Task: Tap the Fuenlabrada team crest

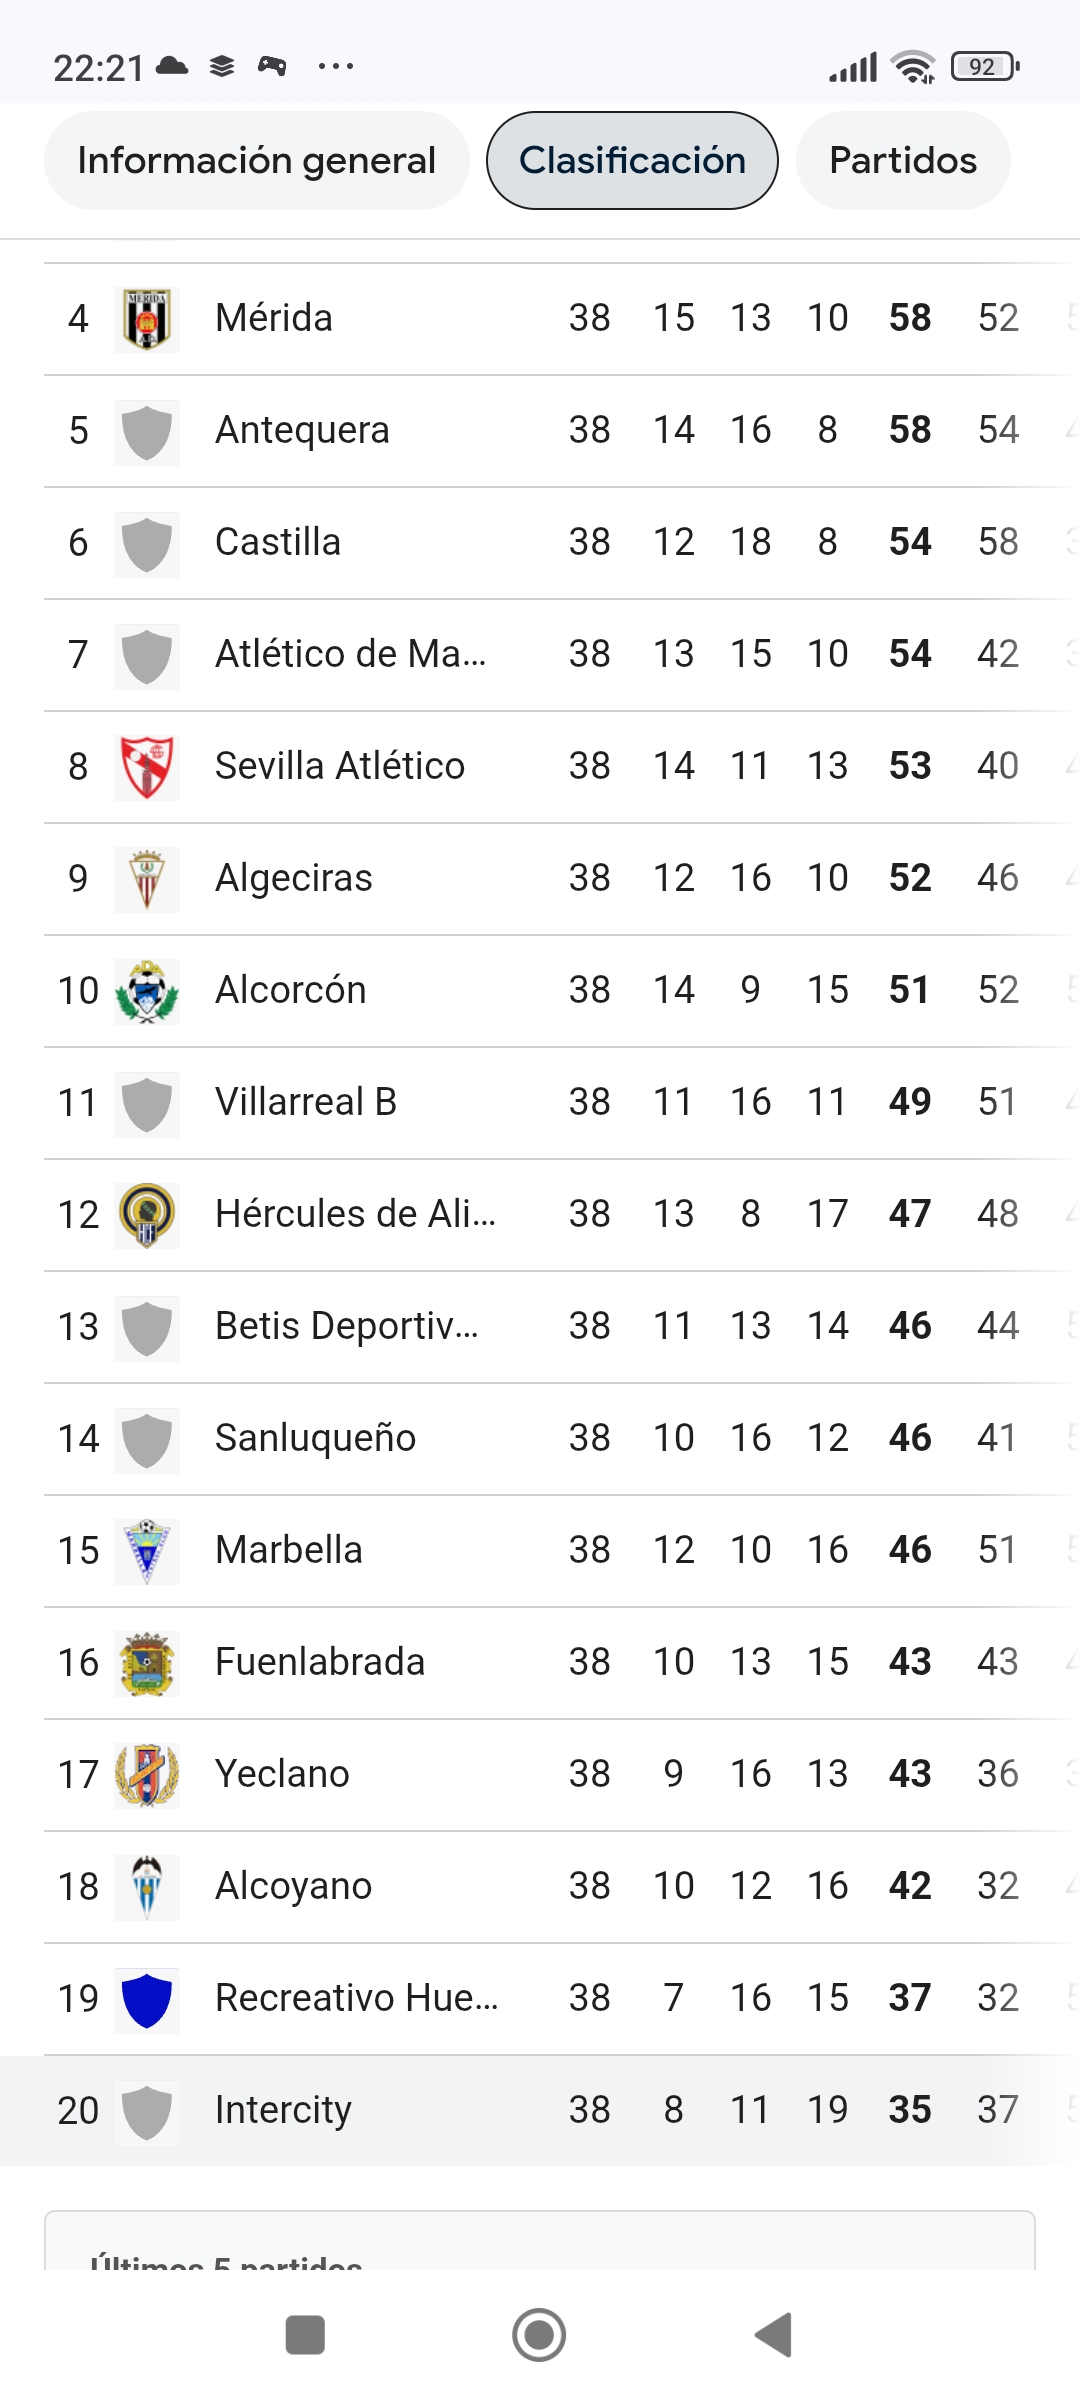Action: [147, 1663]
